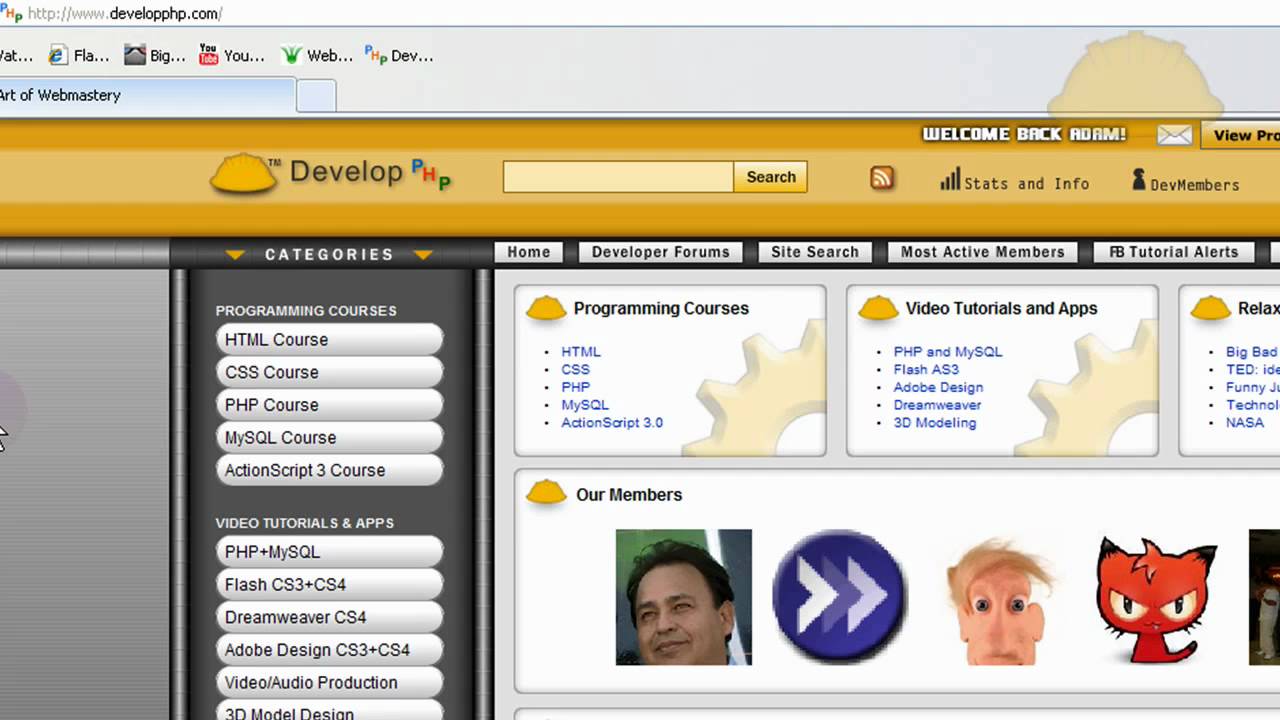The image size is (1280, 720).
Task: Click the HTML link under Programming Courses
Action: click(x=581, y=352)
